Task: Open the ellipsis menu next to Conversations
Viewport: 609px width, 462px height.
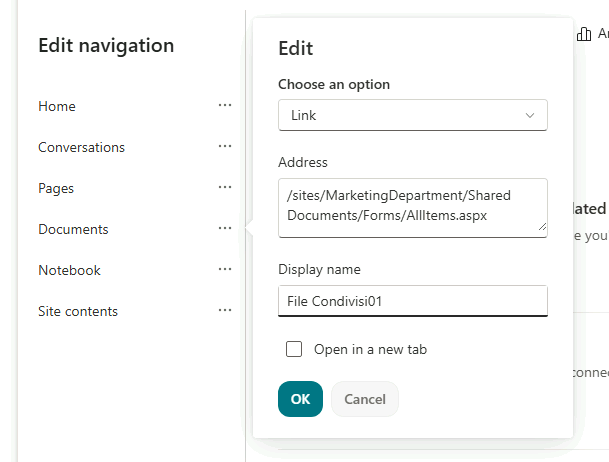Action: pos(225,146)
